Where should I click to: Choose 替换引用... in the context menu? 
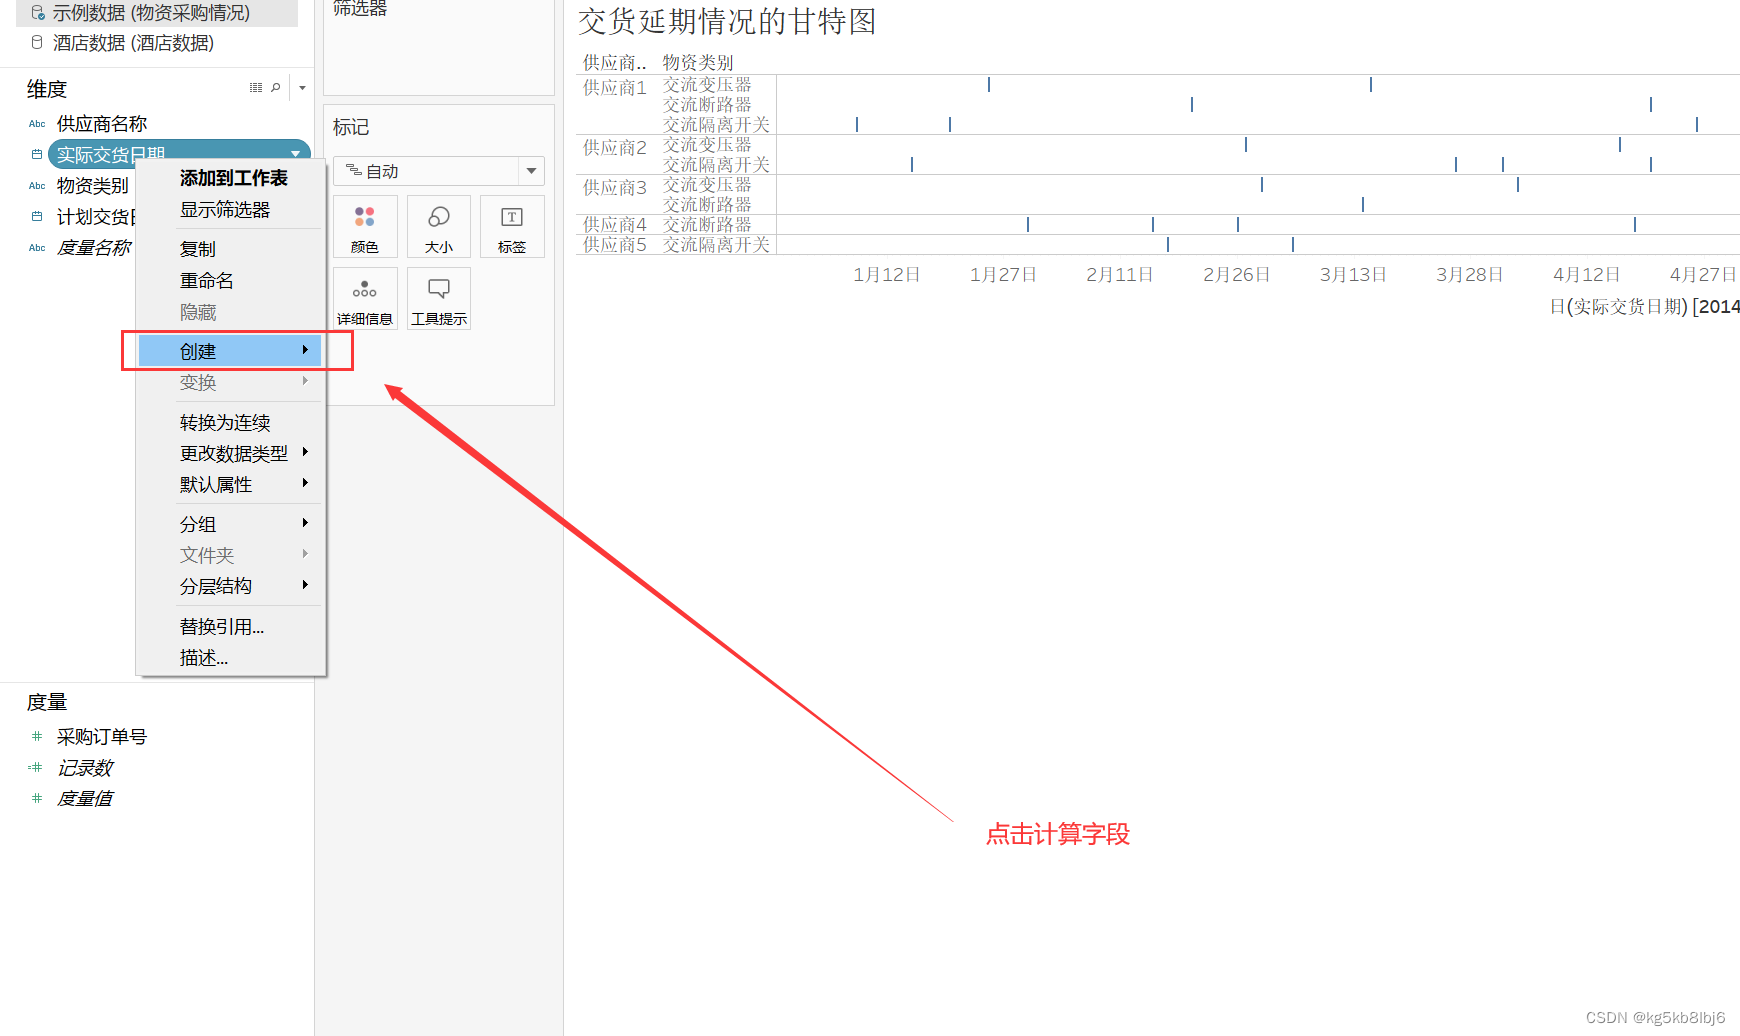[x=222, y=627]
